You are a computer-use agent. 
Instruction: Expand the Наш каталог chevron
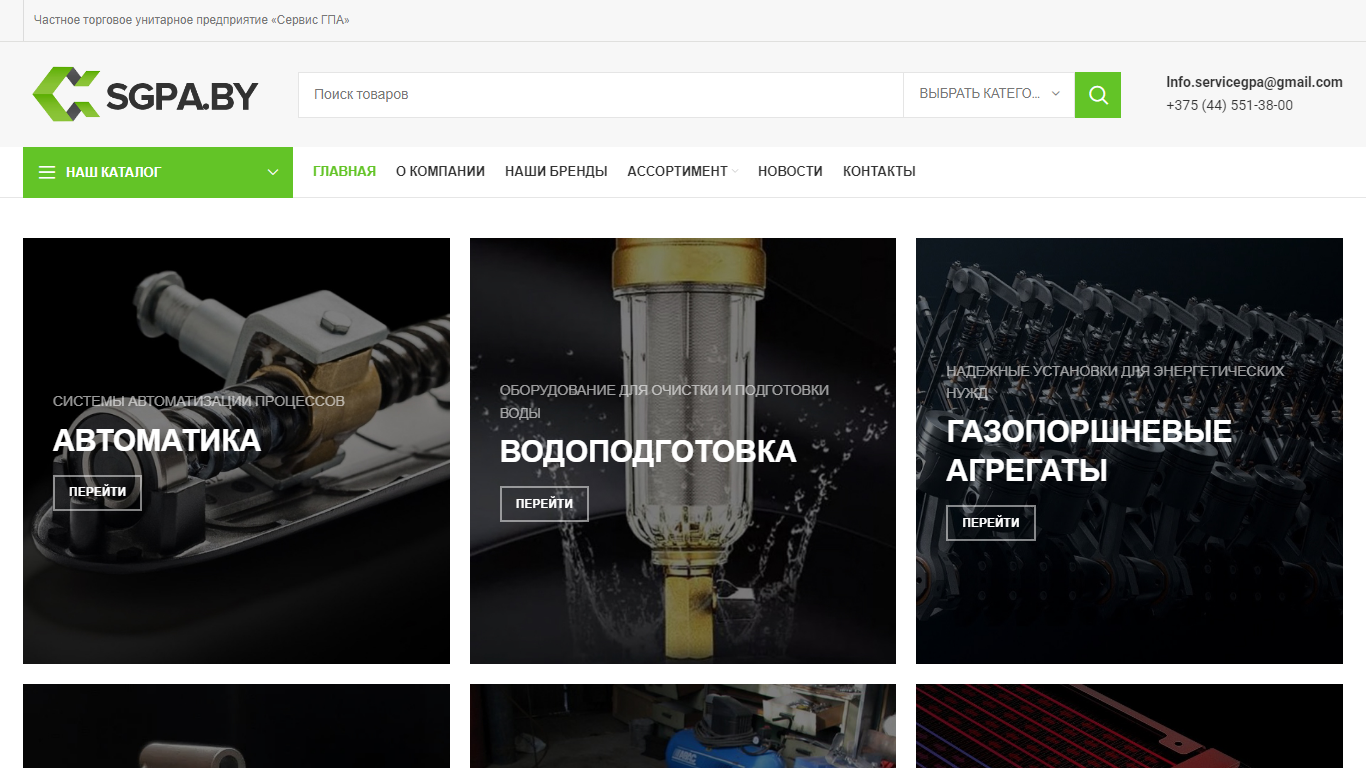[x=273, y=172]
